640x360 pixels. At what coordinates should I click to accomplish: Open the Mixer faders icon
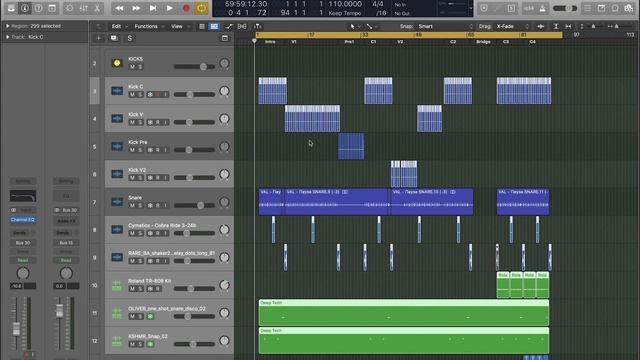pos(84,8)
